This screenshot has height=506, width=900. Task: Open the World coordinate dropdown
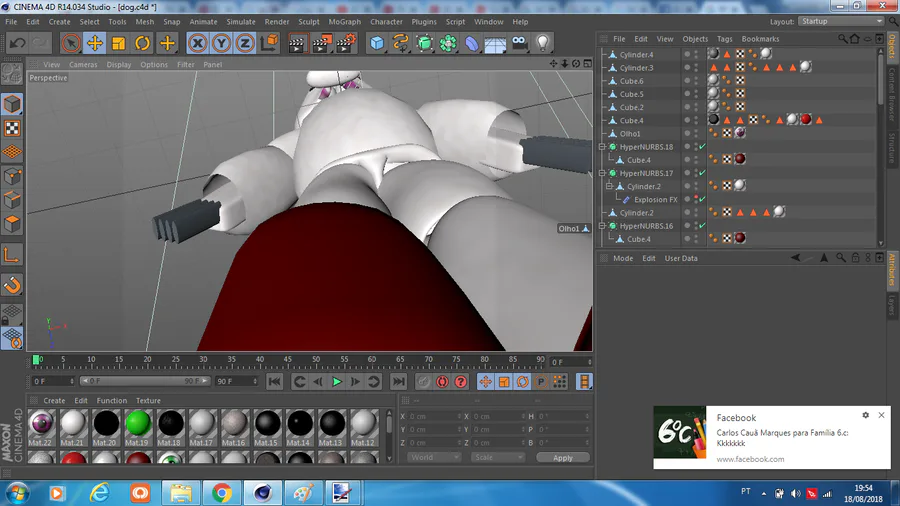pos(433,458)
